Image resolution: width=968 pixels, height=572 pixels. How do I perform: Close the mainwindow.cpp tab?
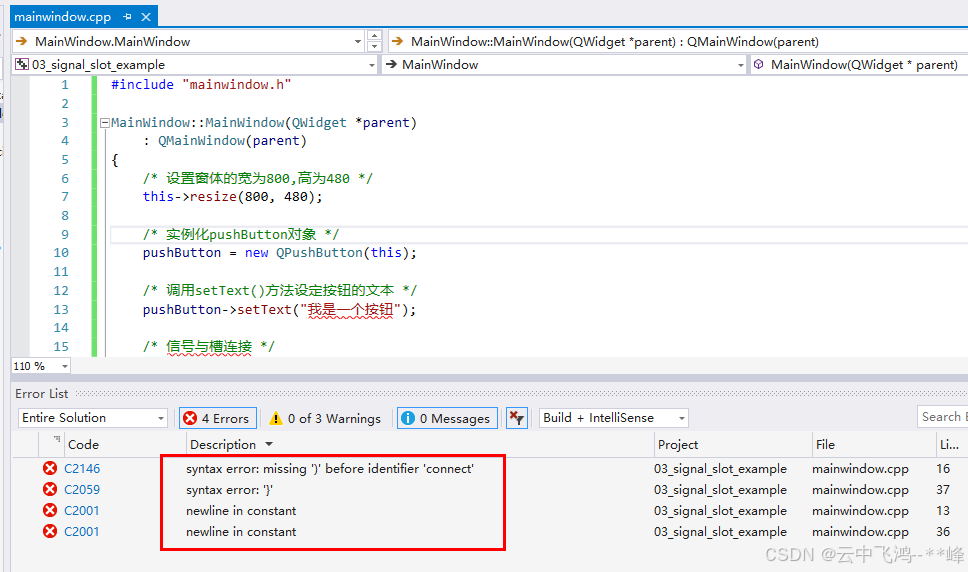[146, 17]
